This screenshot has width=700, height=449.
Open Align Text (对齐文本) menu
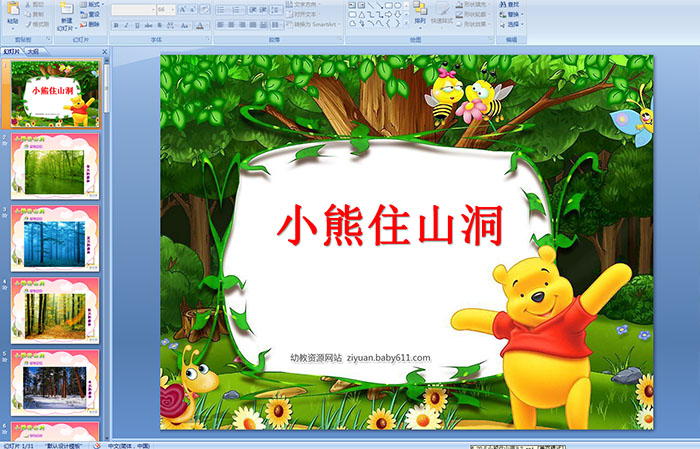click(x=304, y=14)
